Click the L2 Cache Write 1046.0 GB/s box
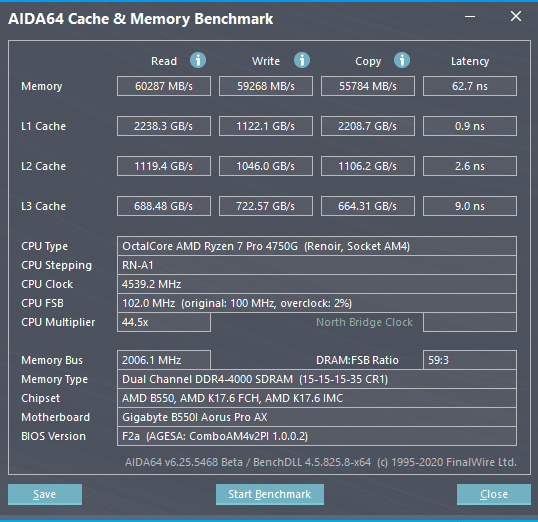 pyautogui.click(x=266, y=166)
